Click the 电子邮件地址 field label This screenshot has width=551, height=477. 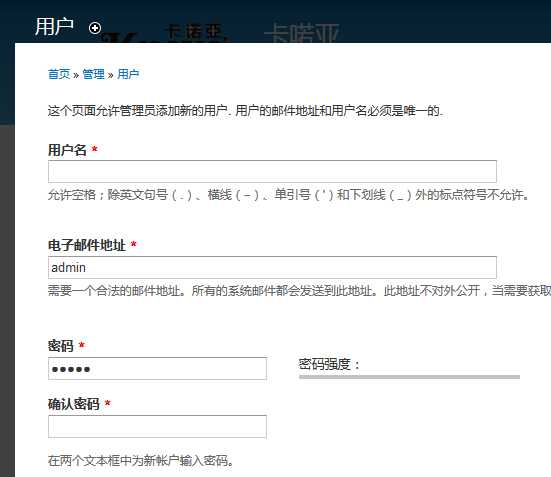tap(87, 245)
